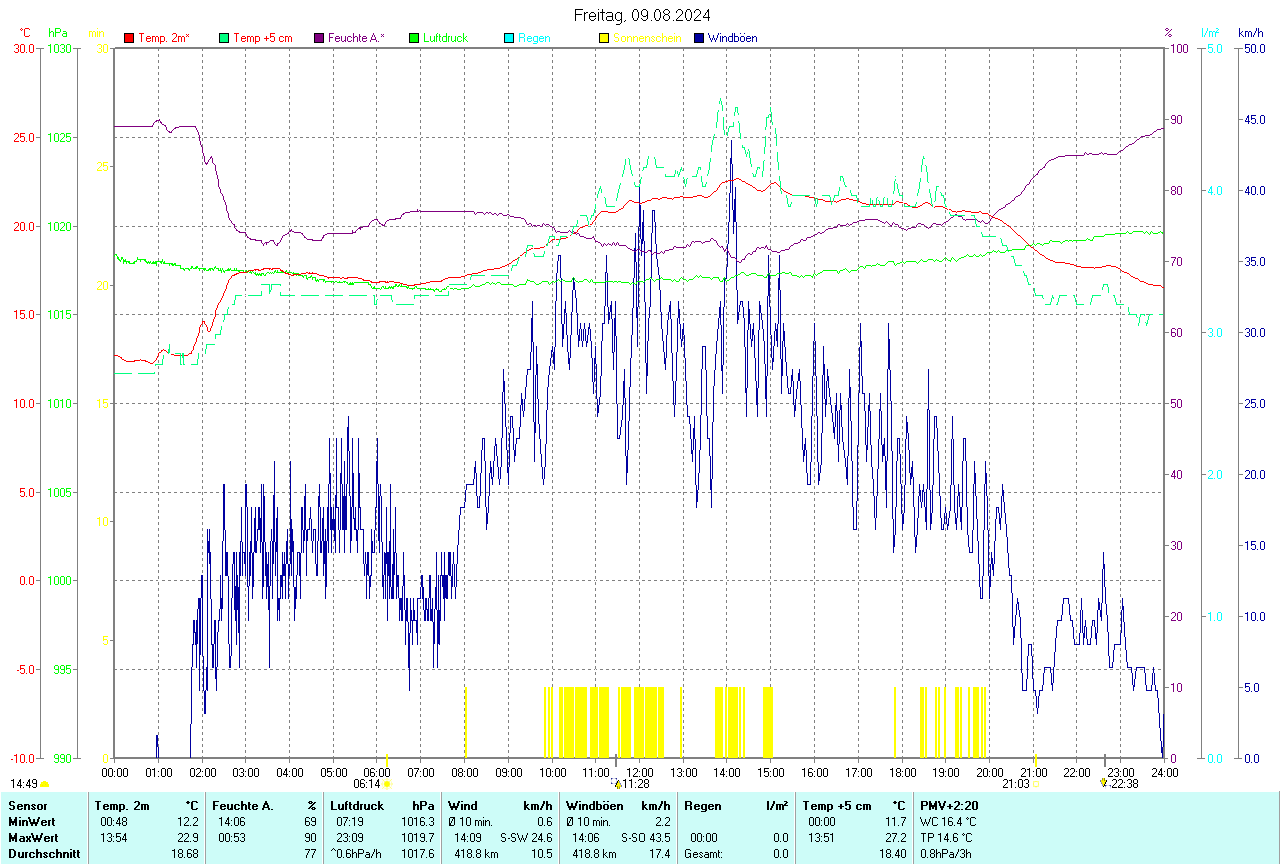Click the '1015' hPa axis value
The width and height of the screenshot is (1280, 864).
(x=59, y=315)
